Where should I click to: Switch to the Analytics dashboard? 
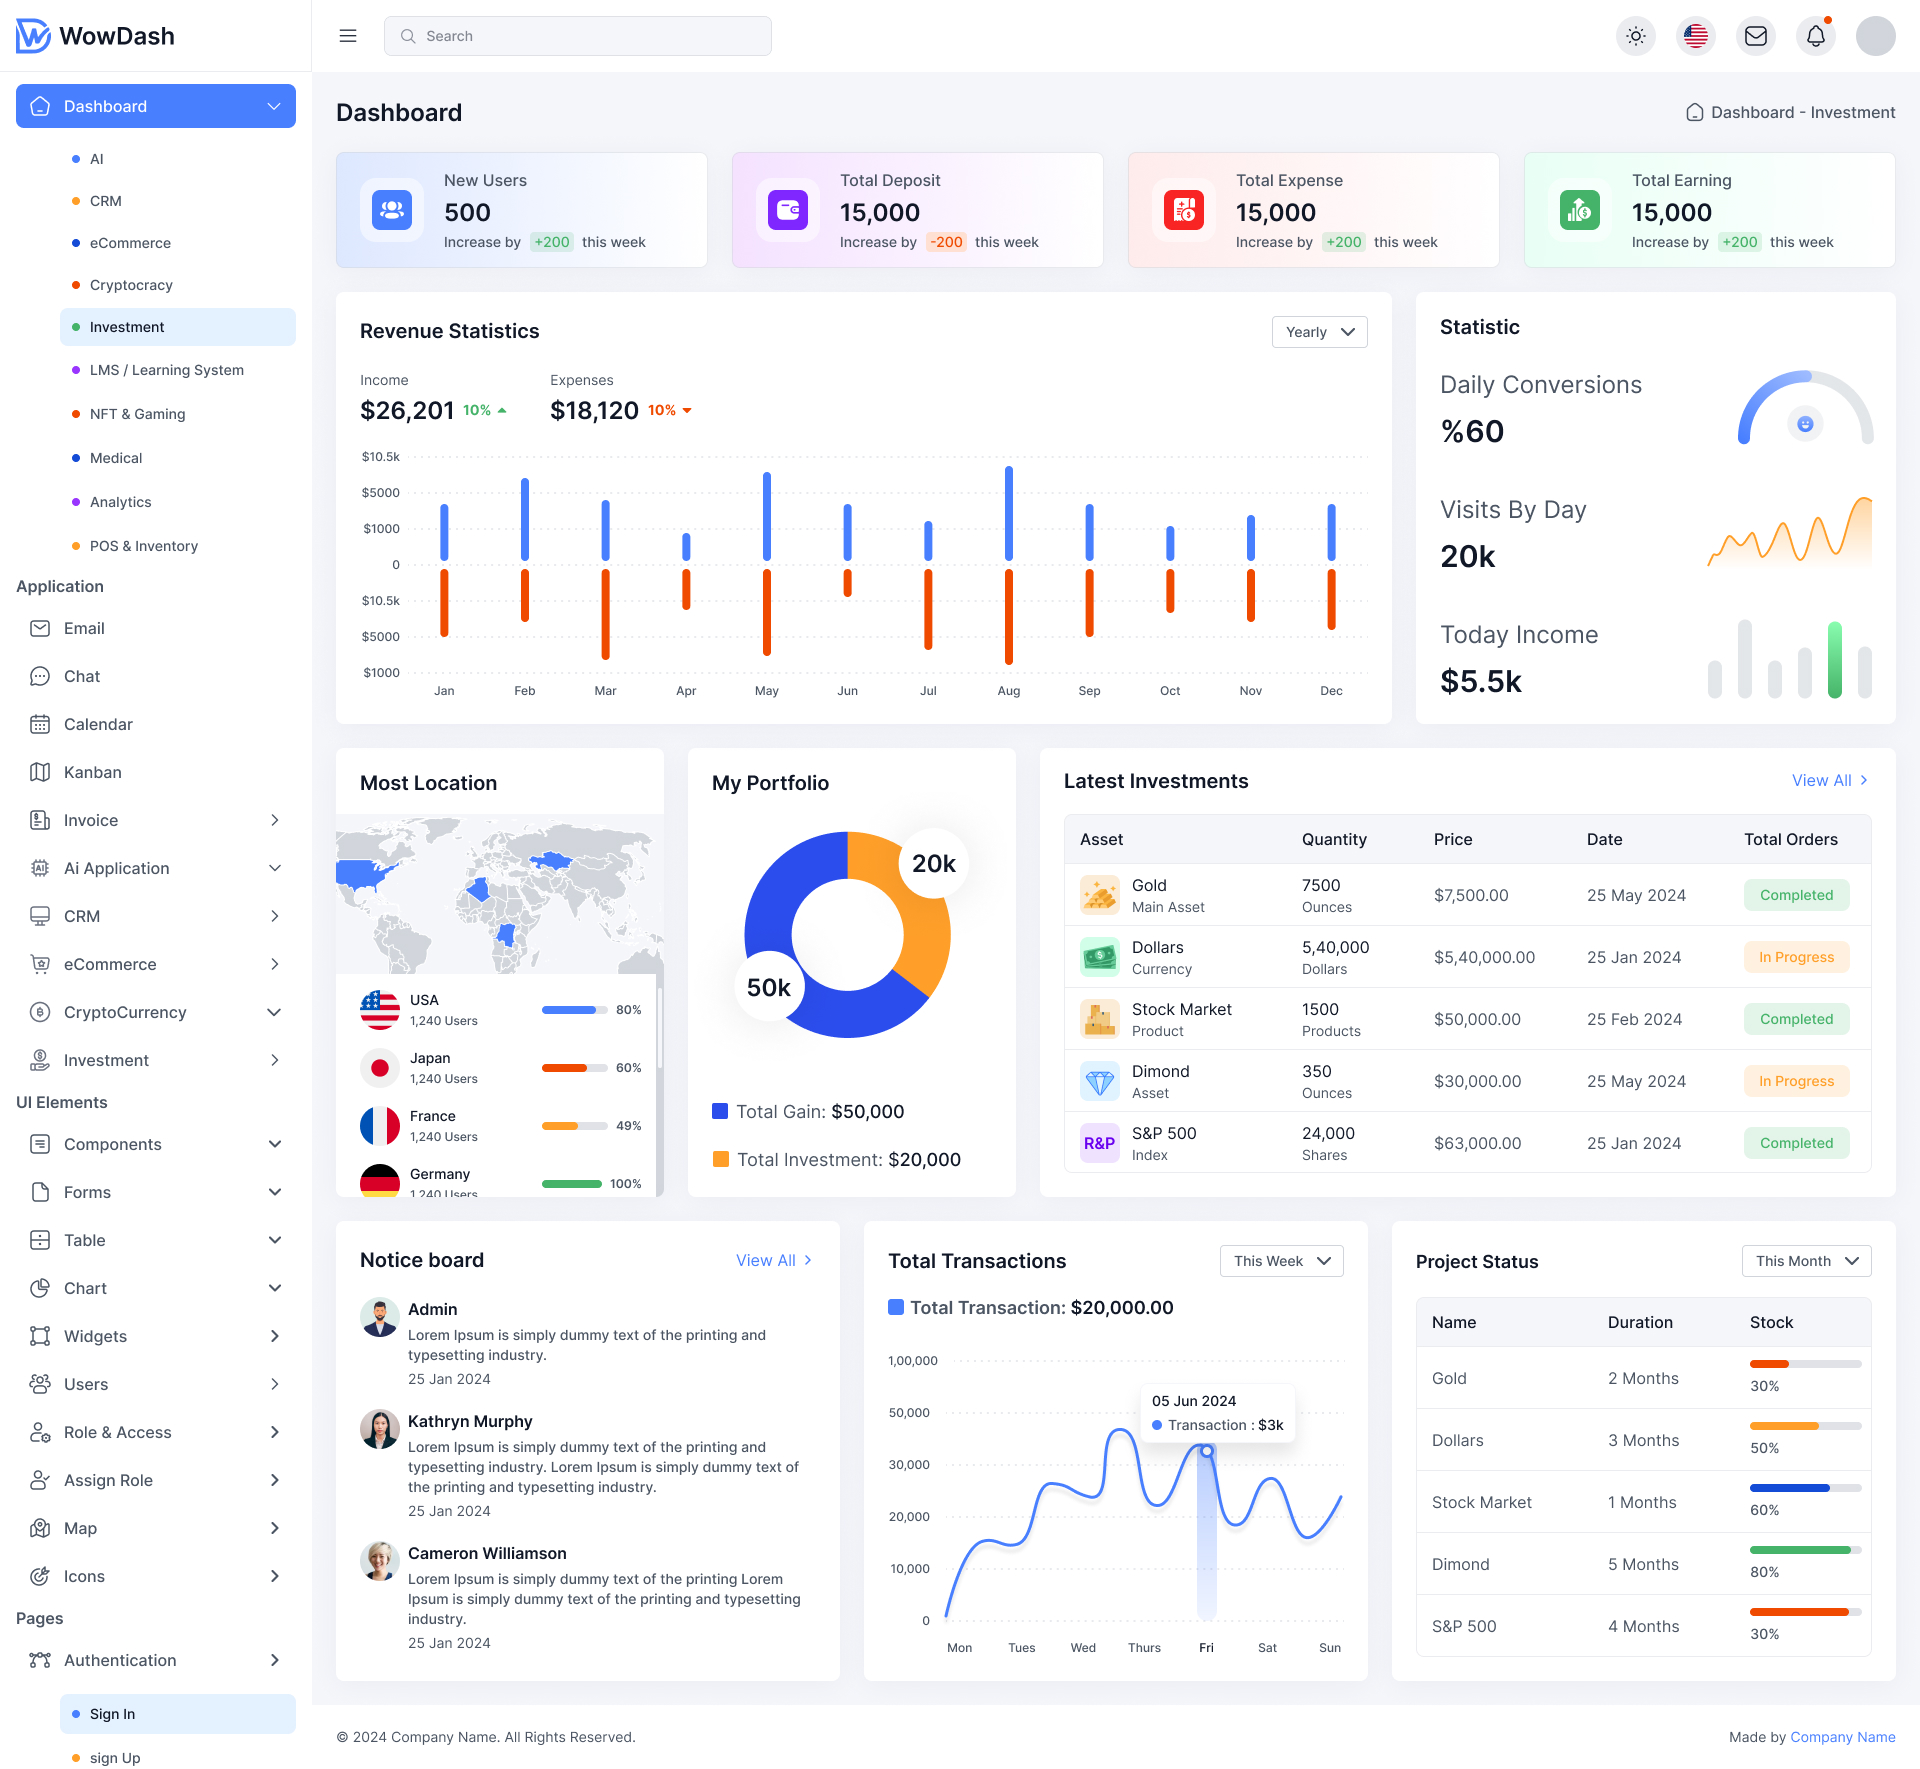[x=121, y=501]
